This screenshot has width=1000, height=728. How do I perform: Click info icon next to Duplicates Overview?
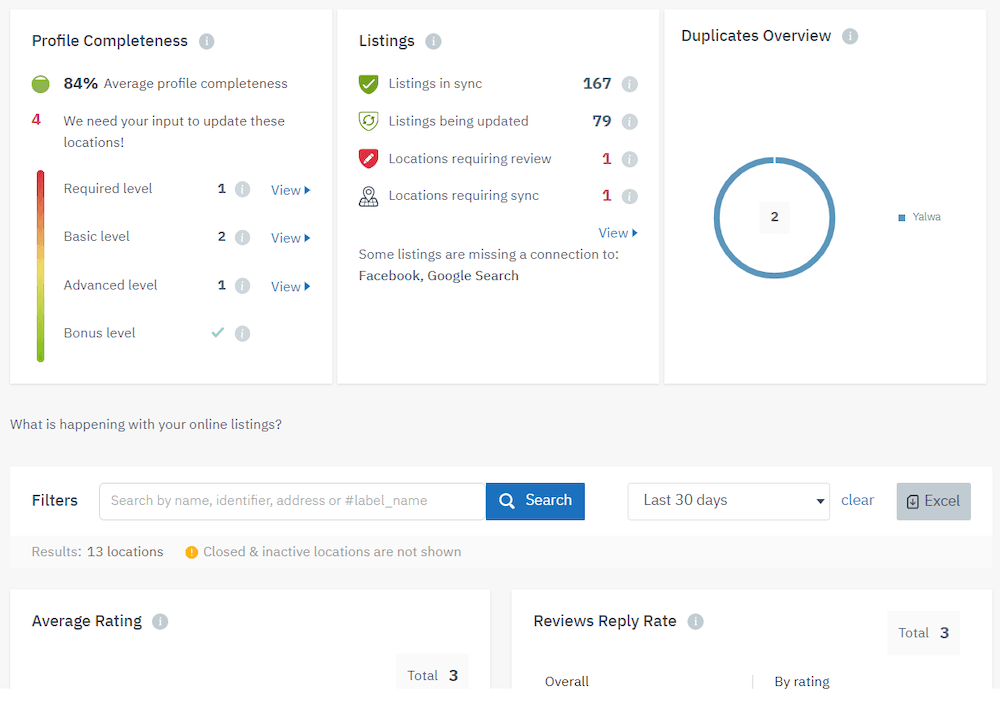[850, 36]
